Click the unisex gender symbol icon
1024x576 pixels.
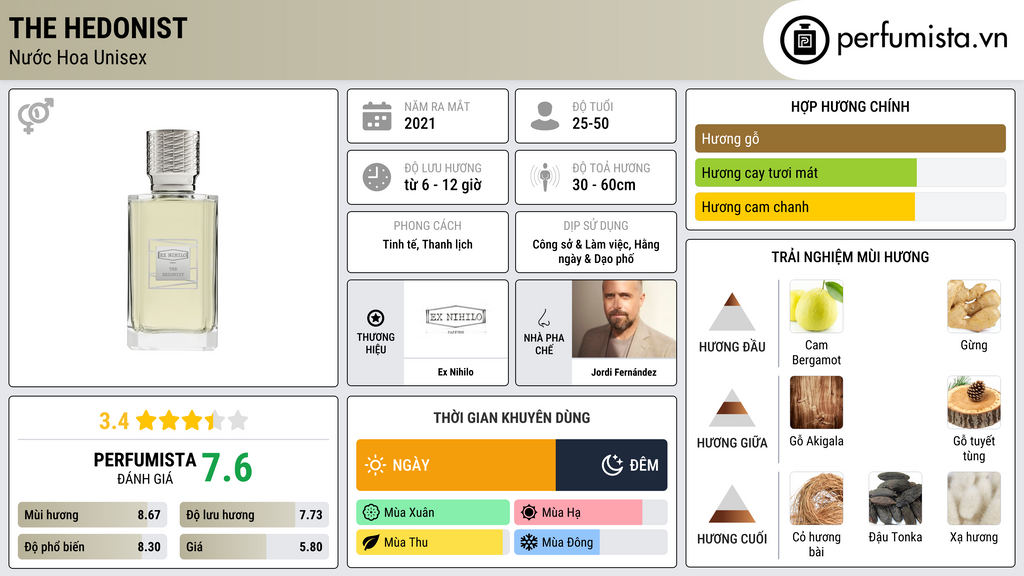point(36,116)
